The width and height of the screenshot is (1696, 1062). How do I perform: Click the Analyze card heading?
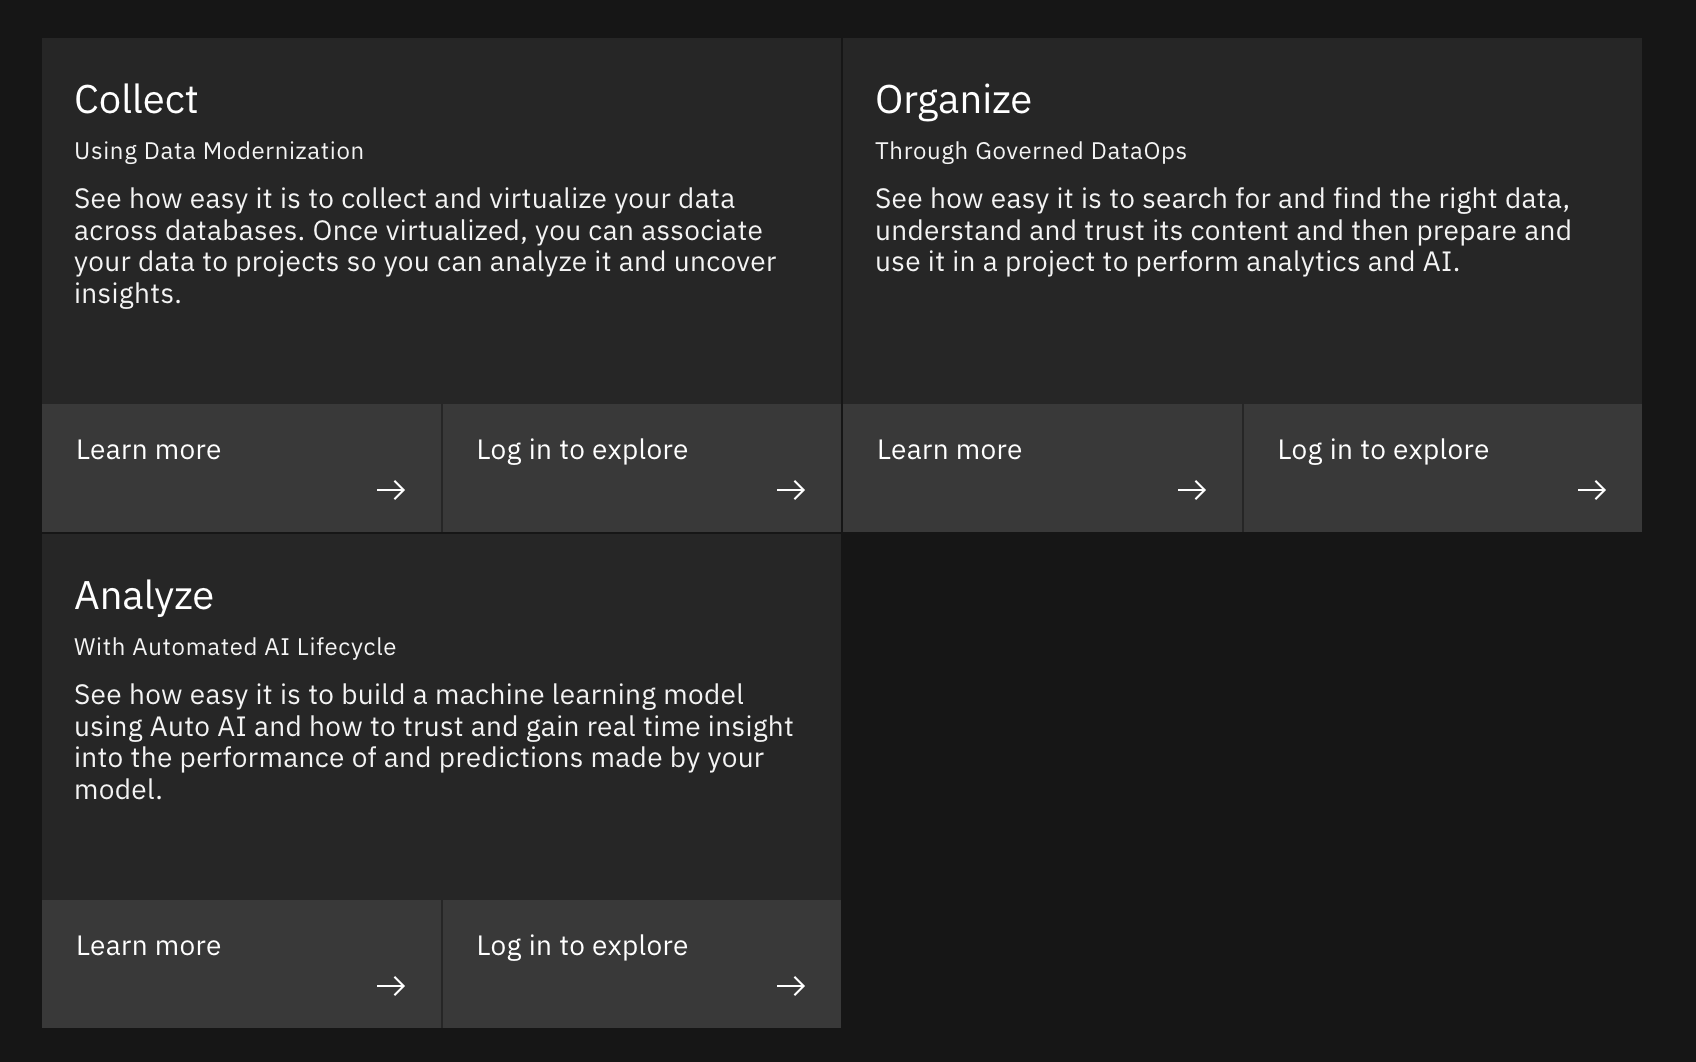144,596
